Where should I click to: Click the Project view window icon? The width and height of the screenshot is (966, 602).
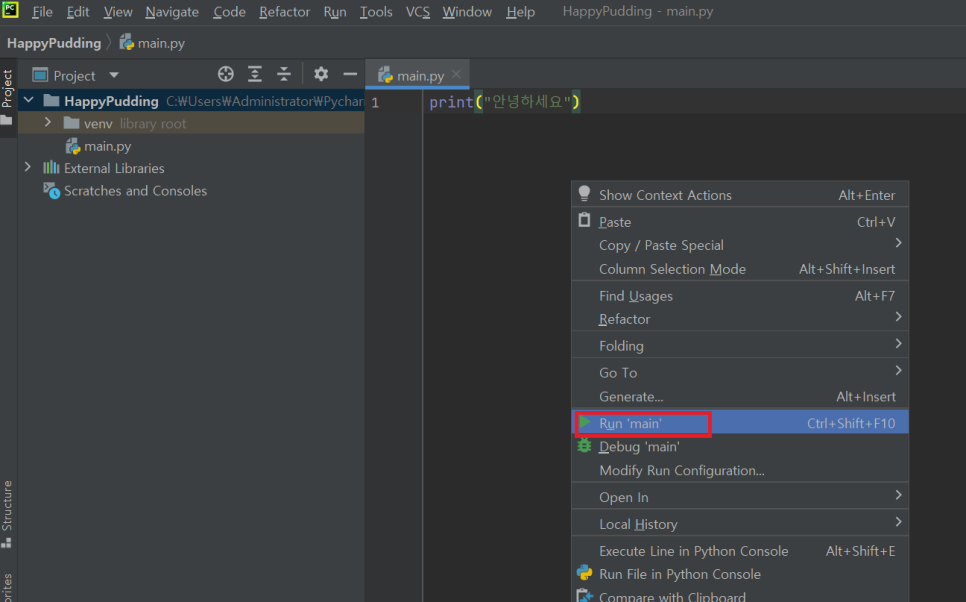pyautogui.click(x=40, y=75)
